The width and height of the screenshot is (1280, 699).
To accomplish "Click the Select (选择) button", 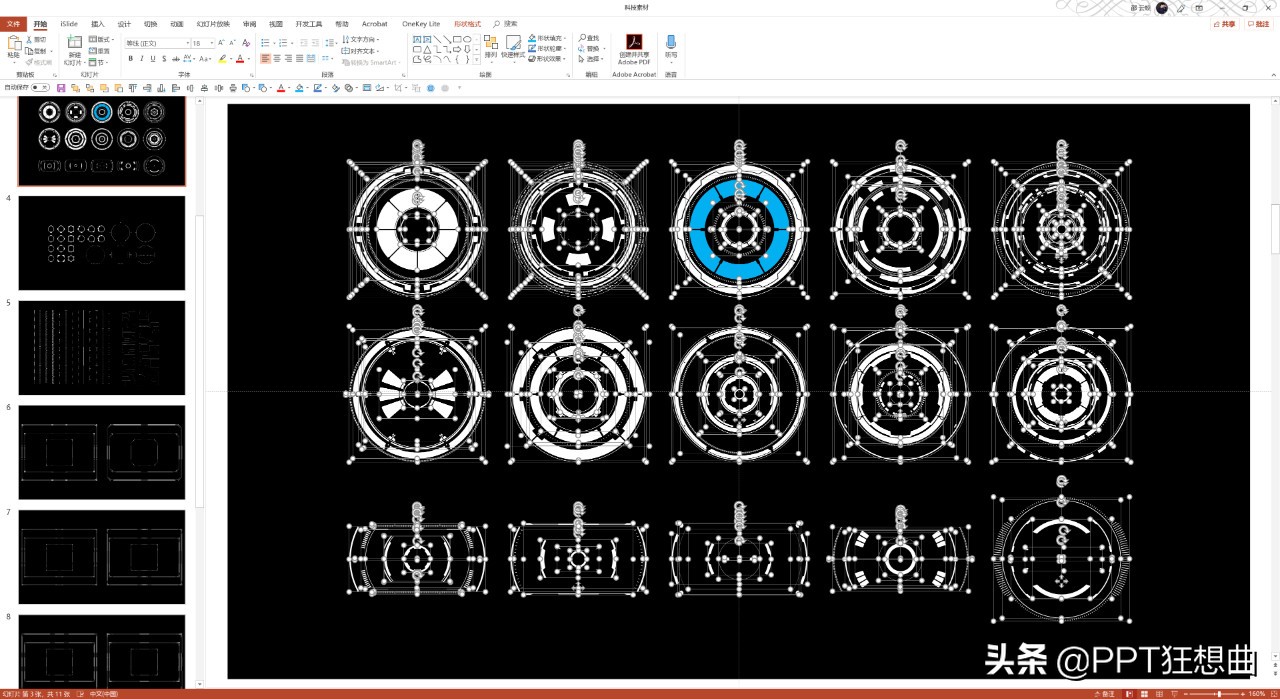I will 592,58.
